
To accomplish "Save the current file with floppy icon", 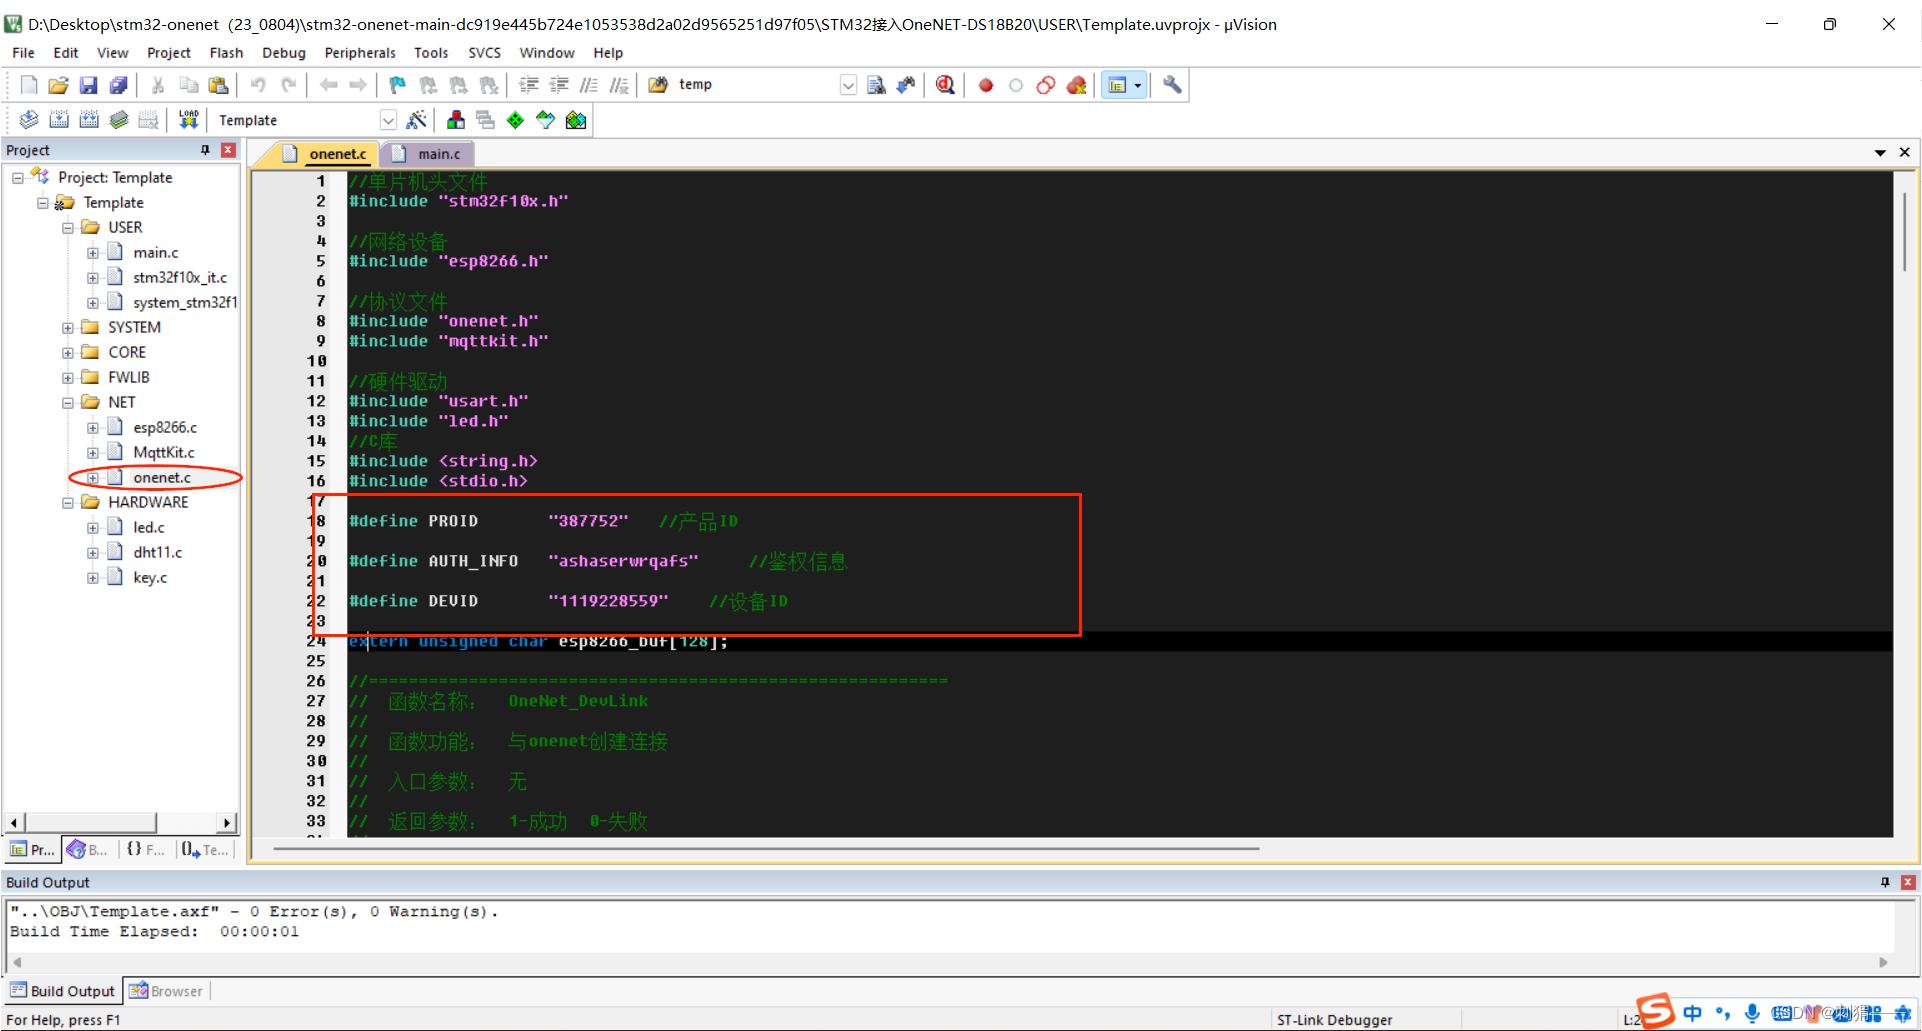I will coord(88,86).
